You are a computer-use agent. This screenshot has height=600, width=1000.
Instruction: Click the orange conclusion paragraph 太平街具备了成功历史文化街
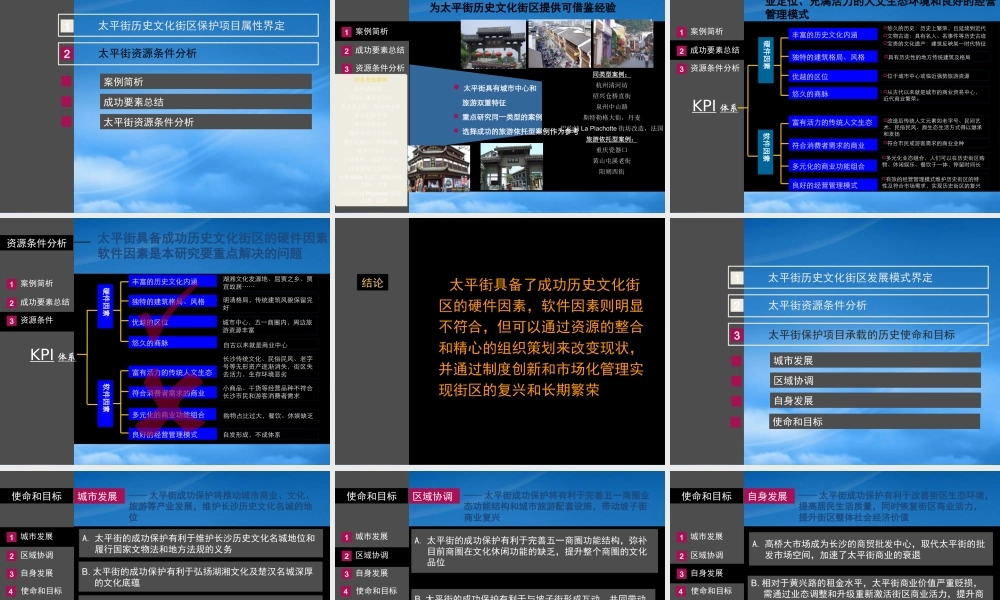point(541,337)
